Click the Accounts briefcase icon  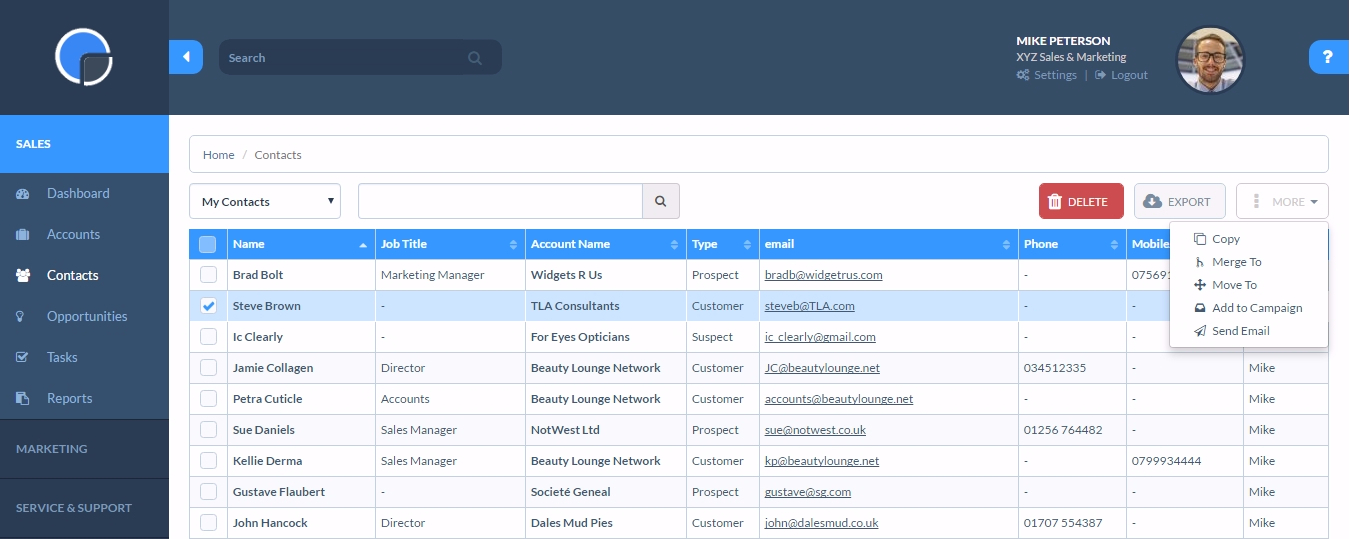23,235
